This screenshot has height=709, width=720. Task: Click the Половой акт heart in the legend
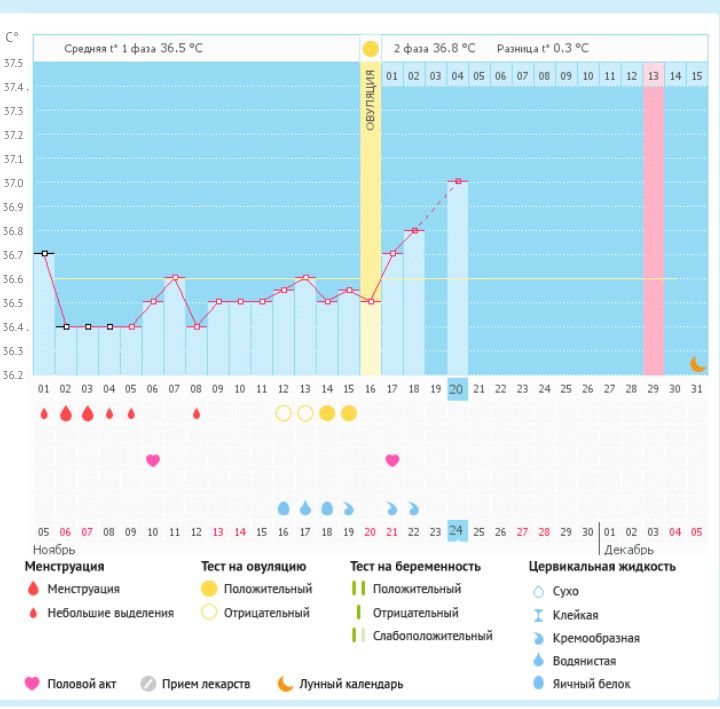[x=32, y=684]
